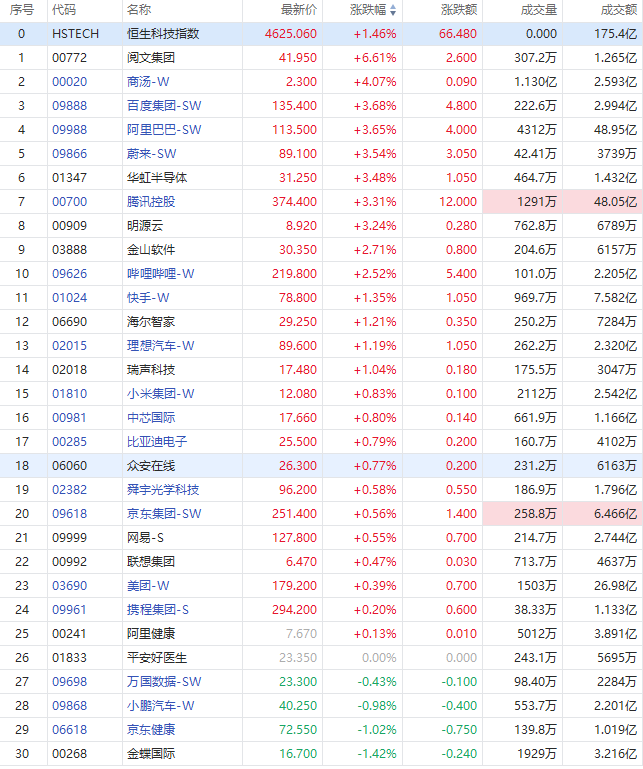Click the 序号 column header
This screenshot has width=643, height=769.
[x=22, y=10]
